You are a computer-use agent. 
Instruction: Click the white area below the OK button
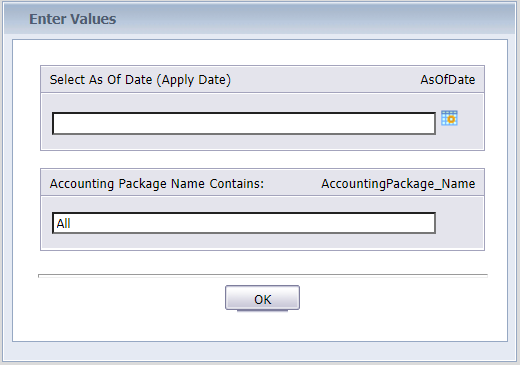click(x=262, y=325)
